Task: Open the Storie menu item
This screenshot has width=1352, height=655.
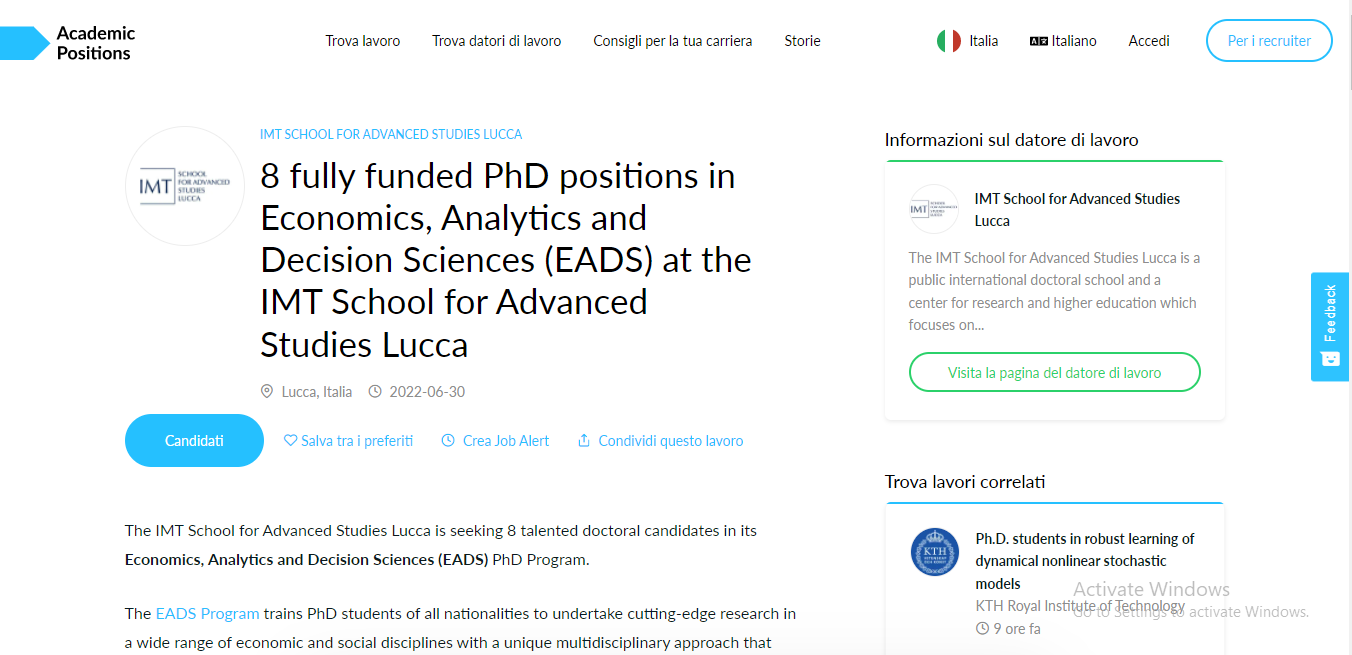Action: click(803, 41)
